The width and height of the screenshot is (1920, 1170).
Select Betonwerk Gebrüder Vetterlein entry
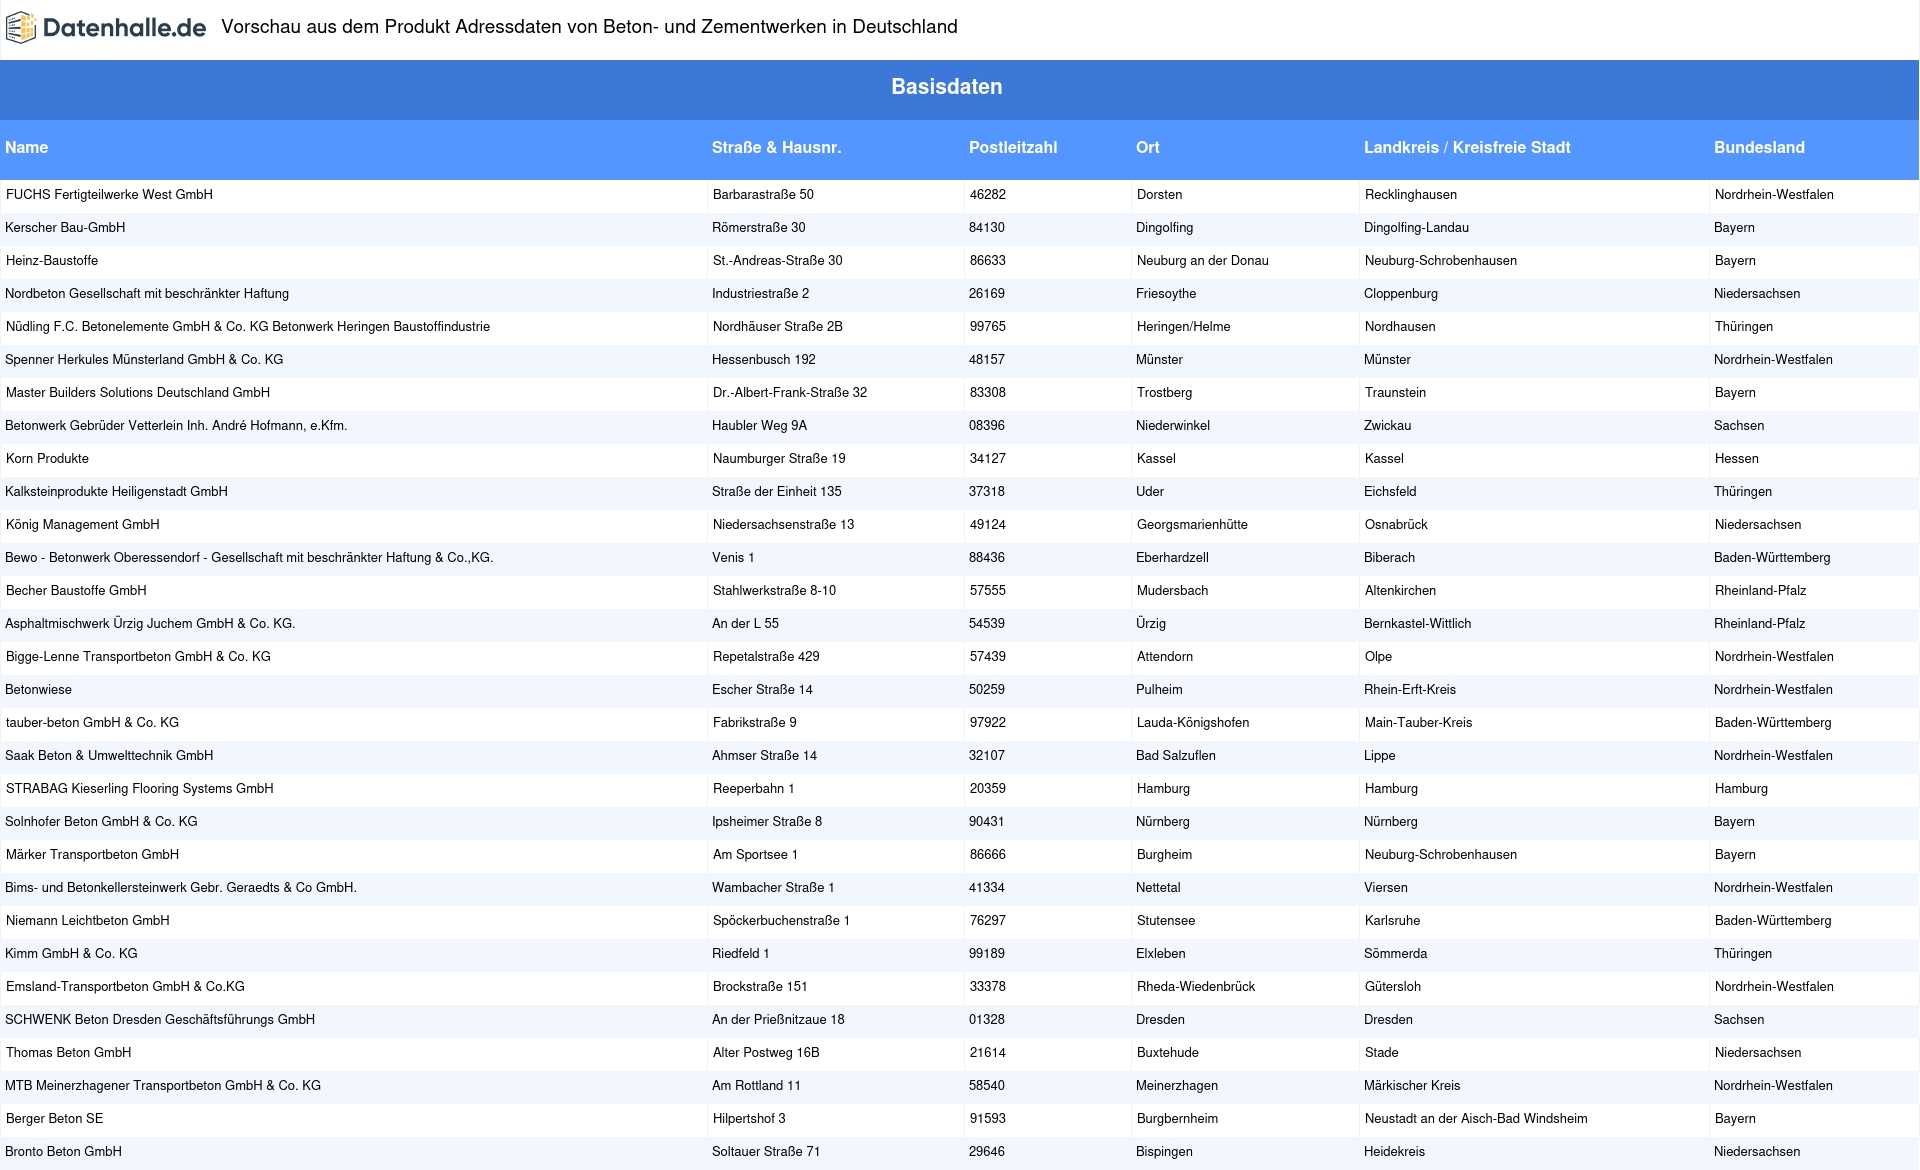pos(176,426)
